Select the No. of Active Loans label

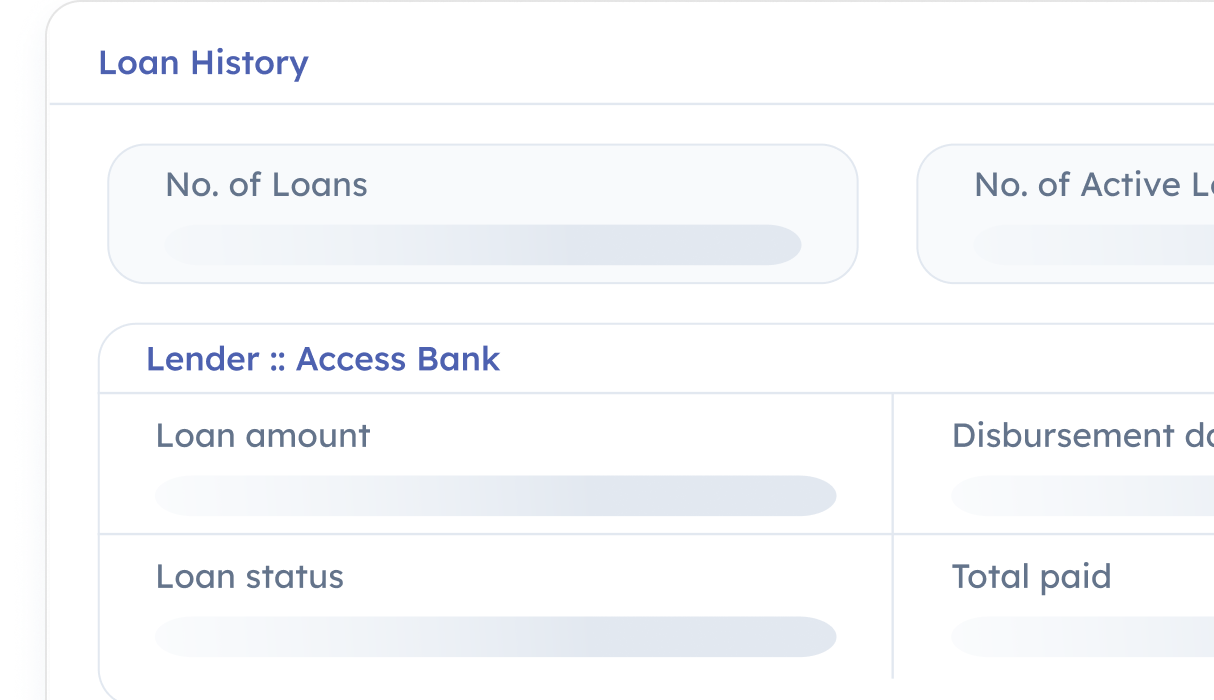1092,185
